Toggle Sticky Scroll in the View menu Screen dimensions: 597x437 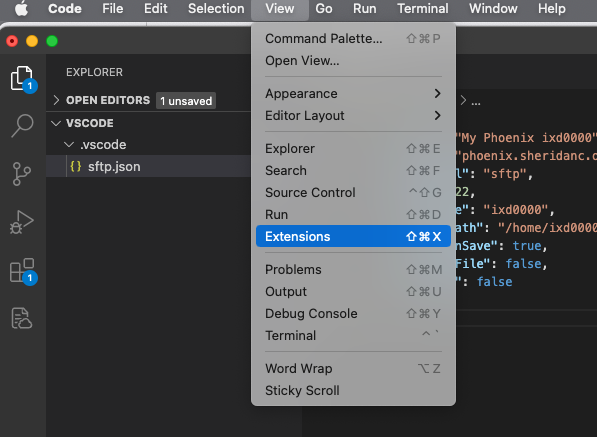click(353, 391)
